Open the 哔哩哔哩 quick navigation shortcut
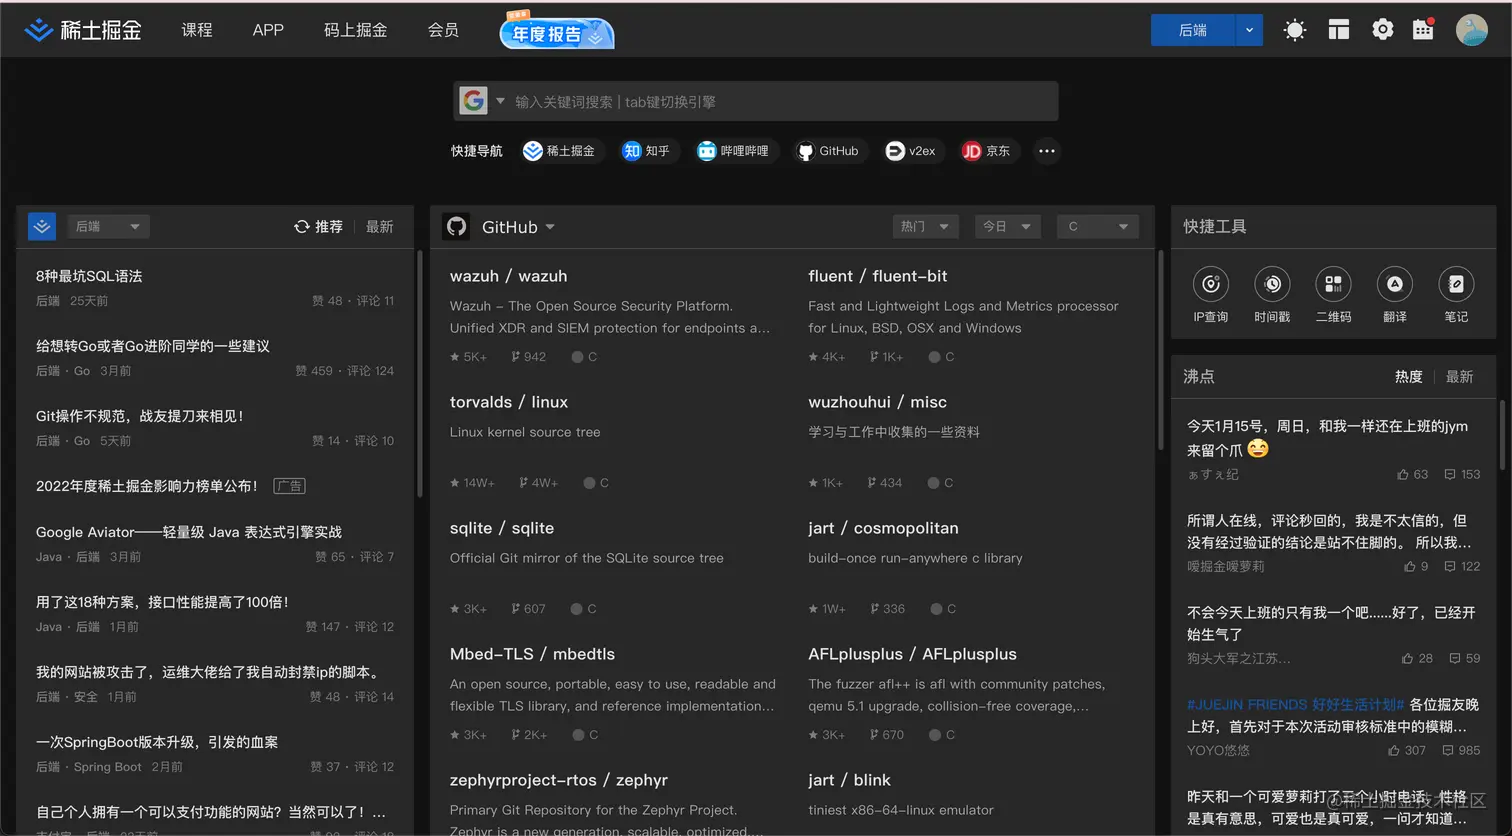The height and width of the screenshot is (836, 1512). point(734,151)
